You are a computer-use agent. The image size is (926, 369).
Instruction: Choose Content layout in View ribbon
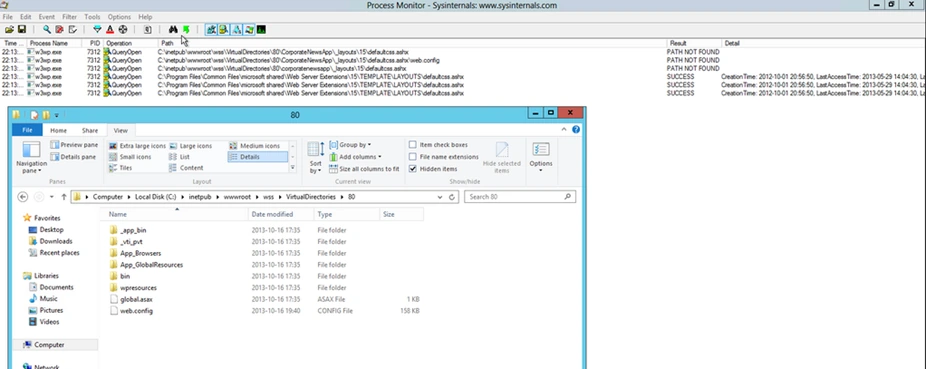click(186, 168)
